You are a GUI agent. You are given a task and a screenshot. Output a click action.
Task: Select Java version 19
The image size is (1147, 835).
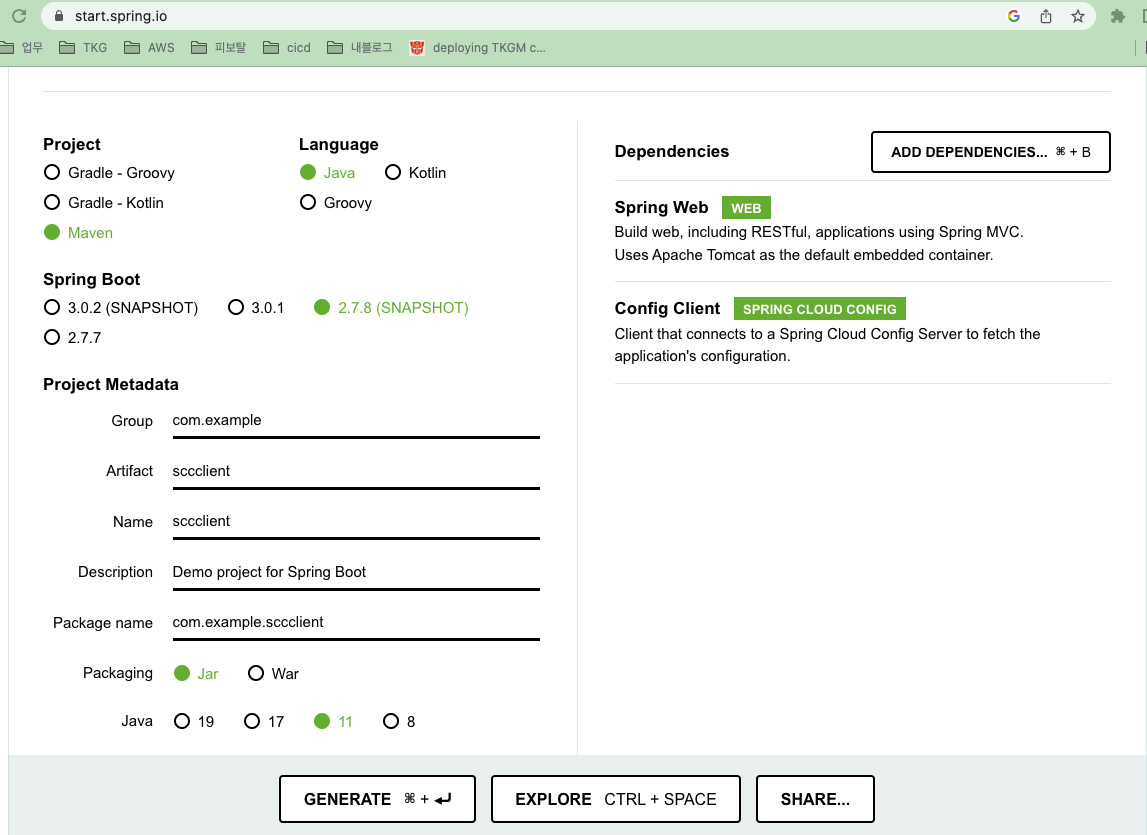coord(194,722)
